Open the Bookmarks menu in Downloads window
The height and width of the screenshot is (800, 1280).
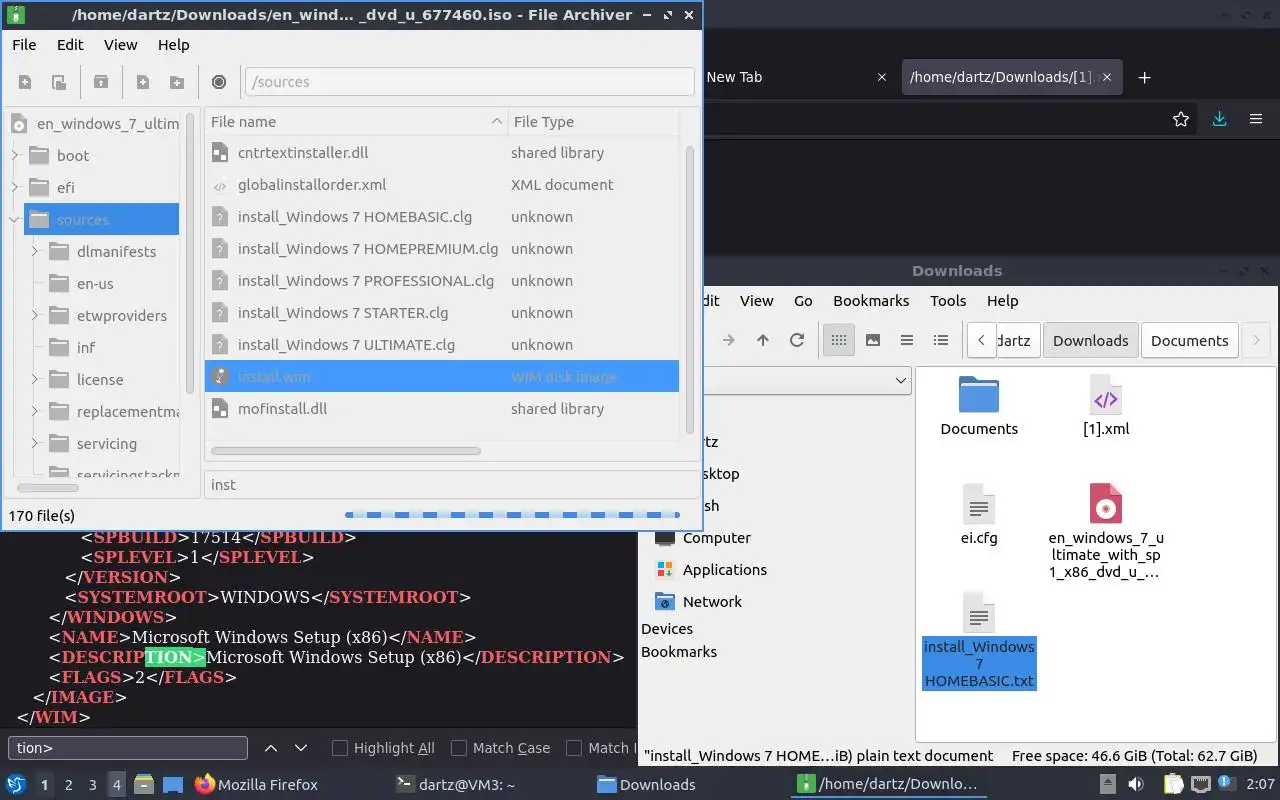(871, 300)
